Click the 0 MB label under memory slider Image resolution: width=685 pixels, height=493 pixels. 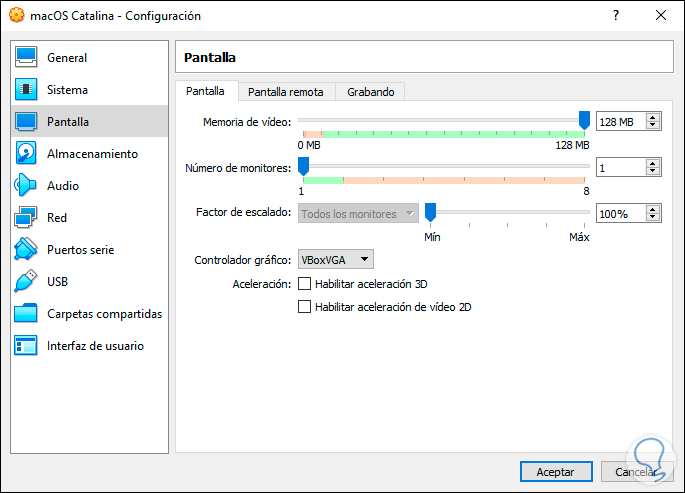pyautogui.click(x=309, y=145)
